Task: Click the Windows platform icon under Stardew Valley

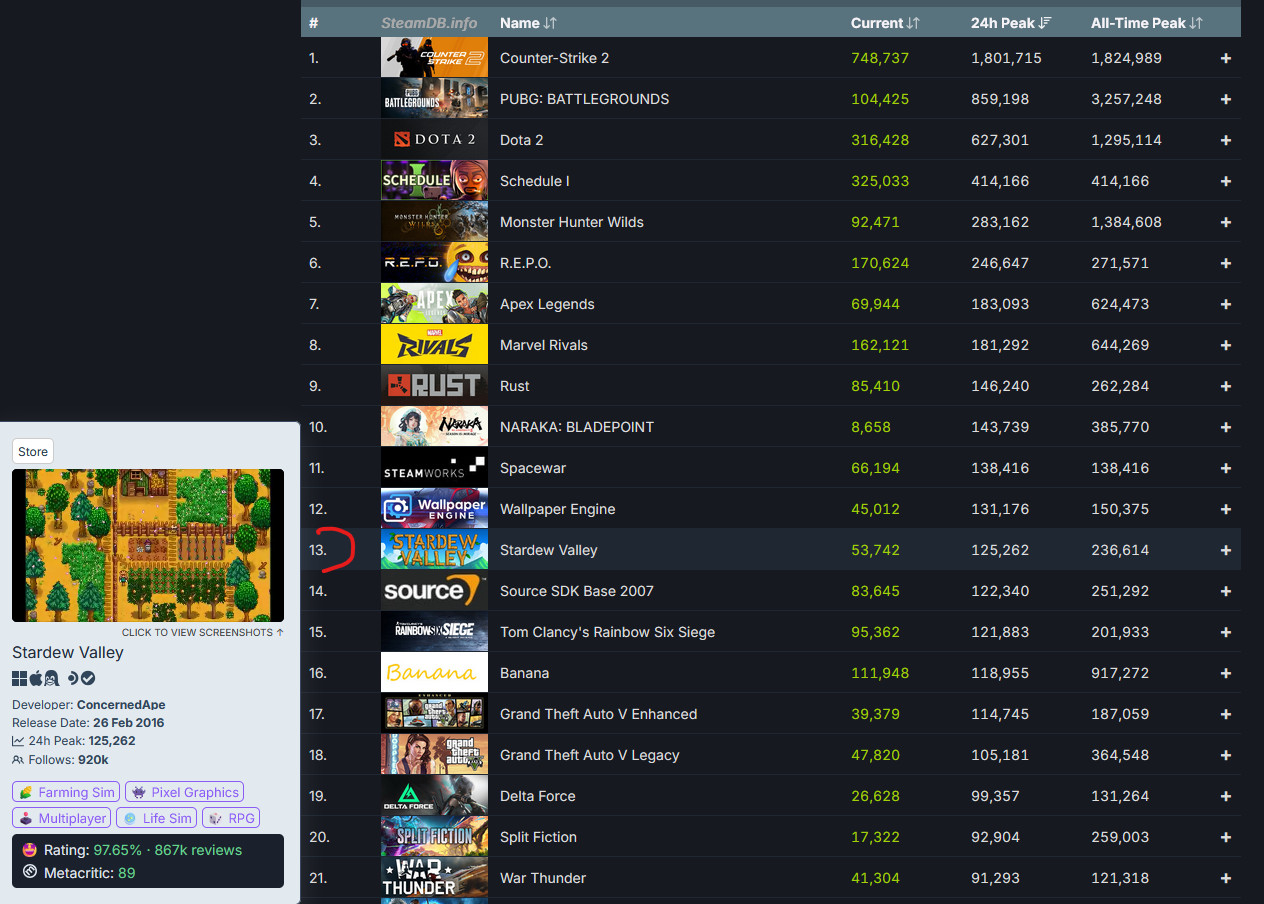Action: coord(19,678)
